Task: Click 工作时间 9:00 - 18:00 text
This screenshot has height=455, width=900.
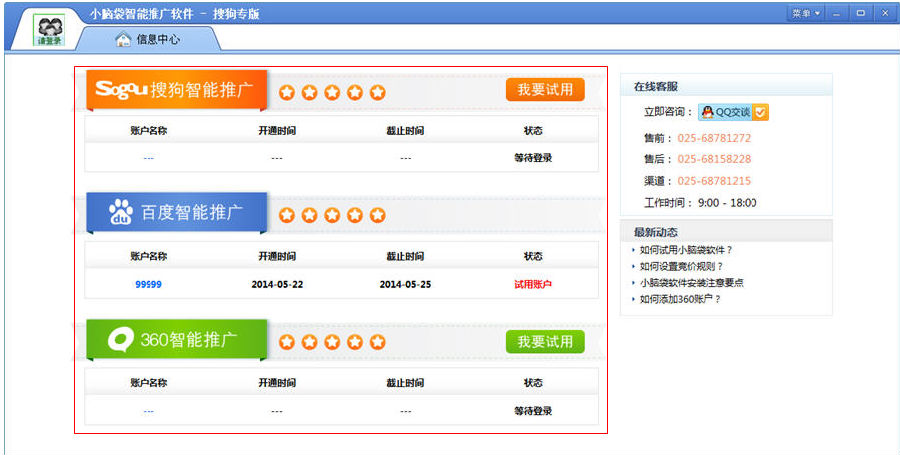Action: [x=700, y=203]
